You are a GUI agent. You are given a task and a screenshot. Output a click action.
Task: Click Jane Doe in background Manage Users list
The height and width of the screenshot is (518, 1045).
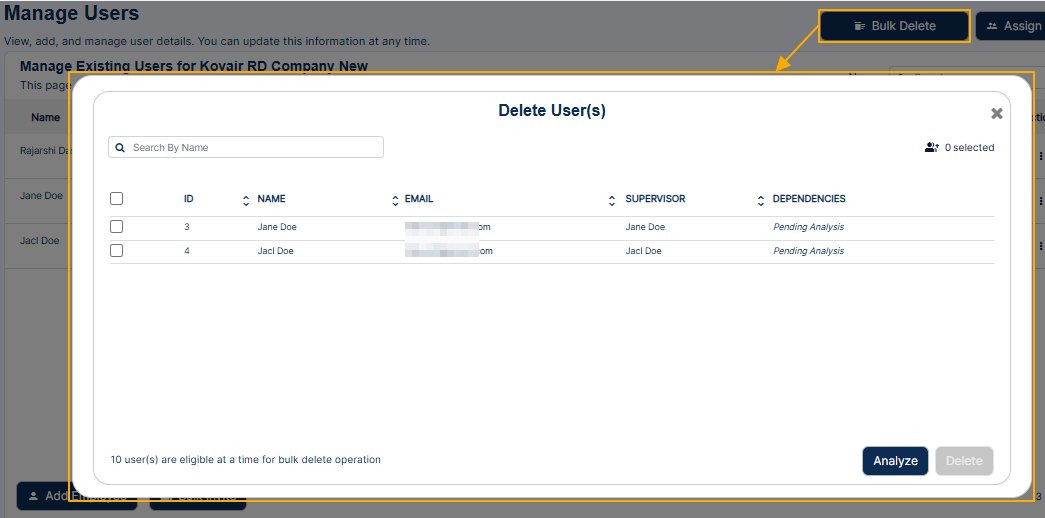(41, 196)
